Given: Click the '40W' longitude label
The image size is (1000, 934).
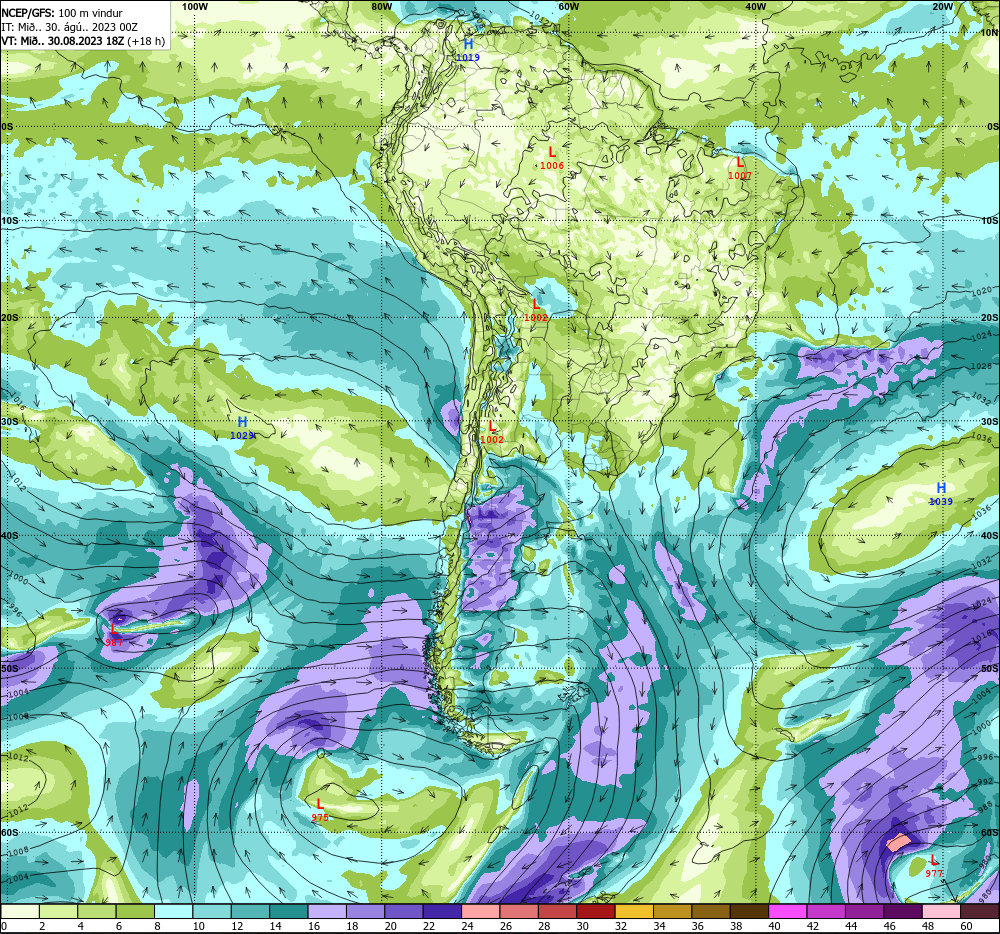Looking at the screenshot, I should coord(755,6).
